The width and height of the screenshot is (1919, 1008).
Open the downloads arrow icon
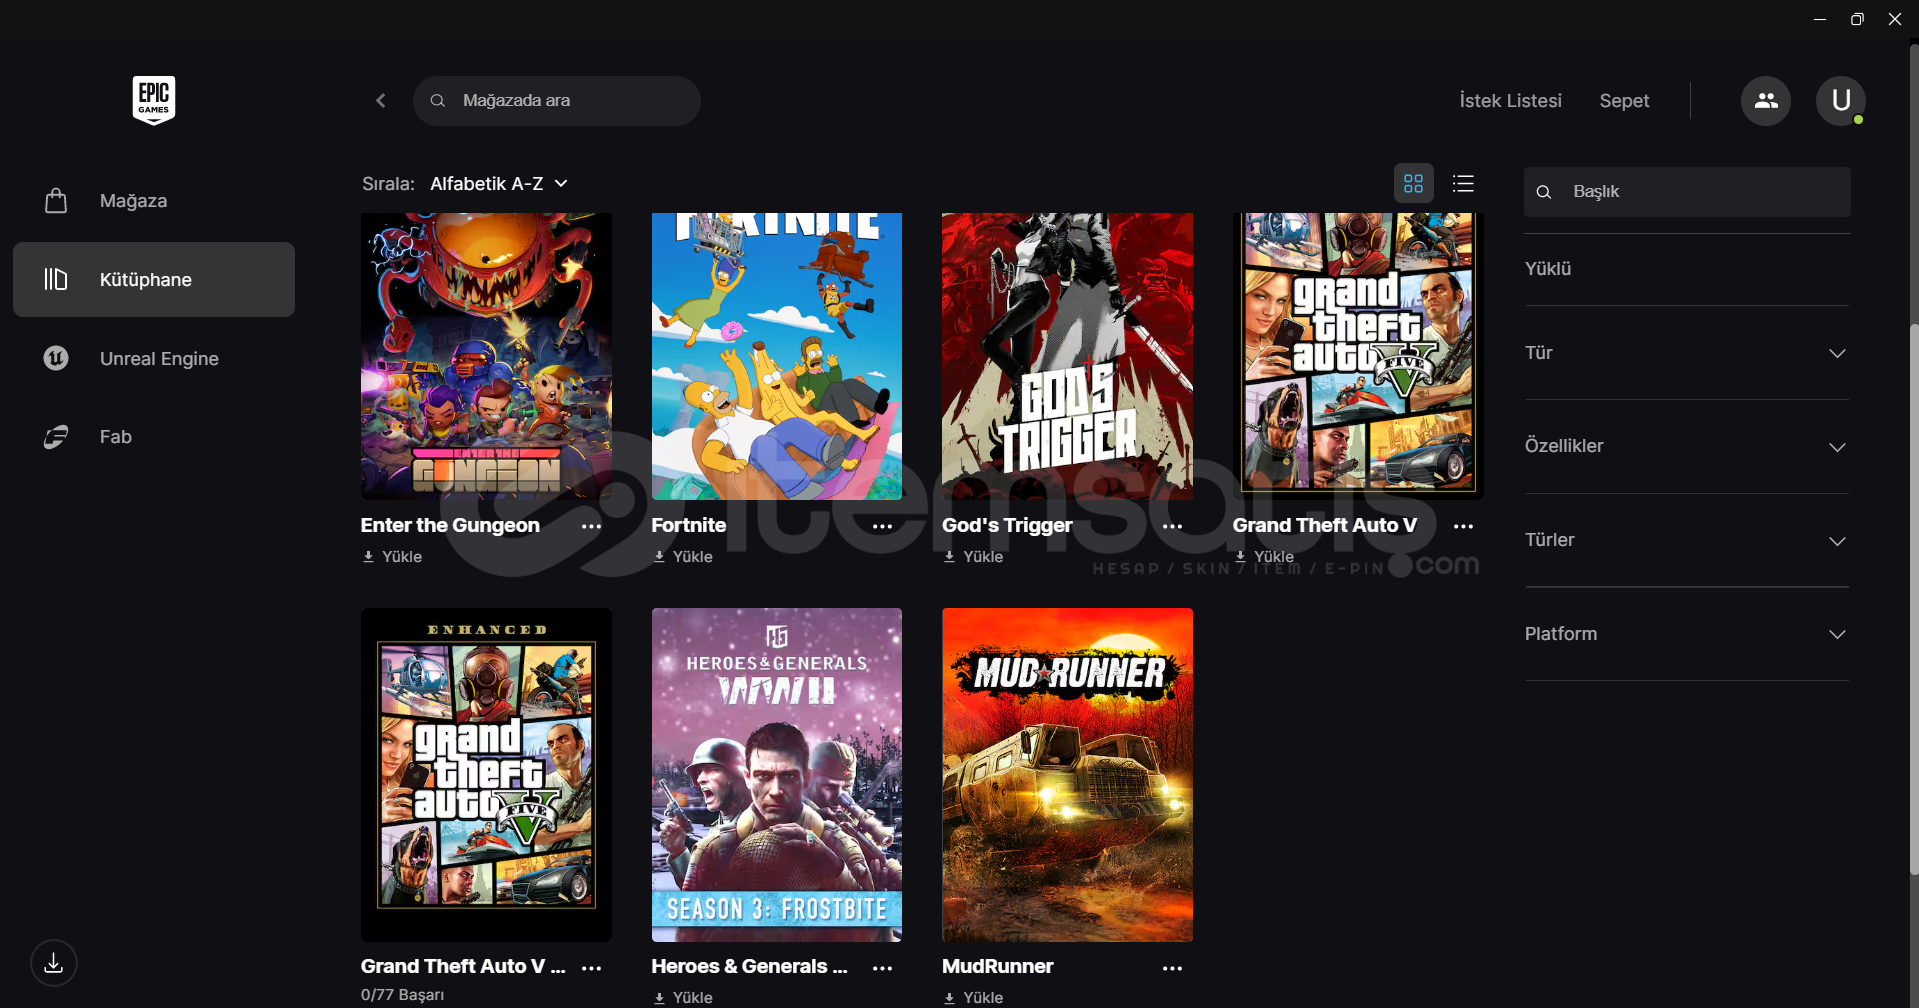click(54, 963)
